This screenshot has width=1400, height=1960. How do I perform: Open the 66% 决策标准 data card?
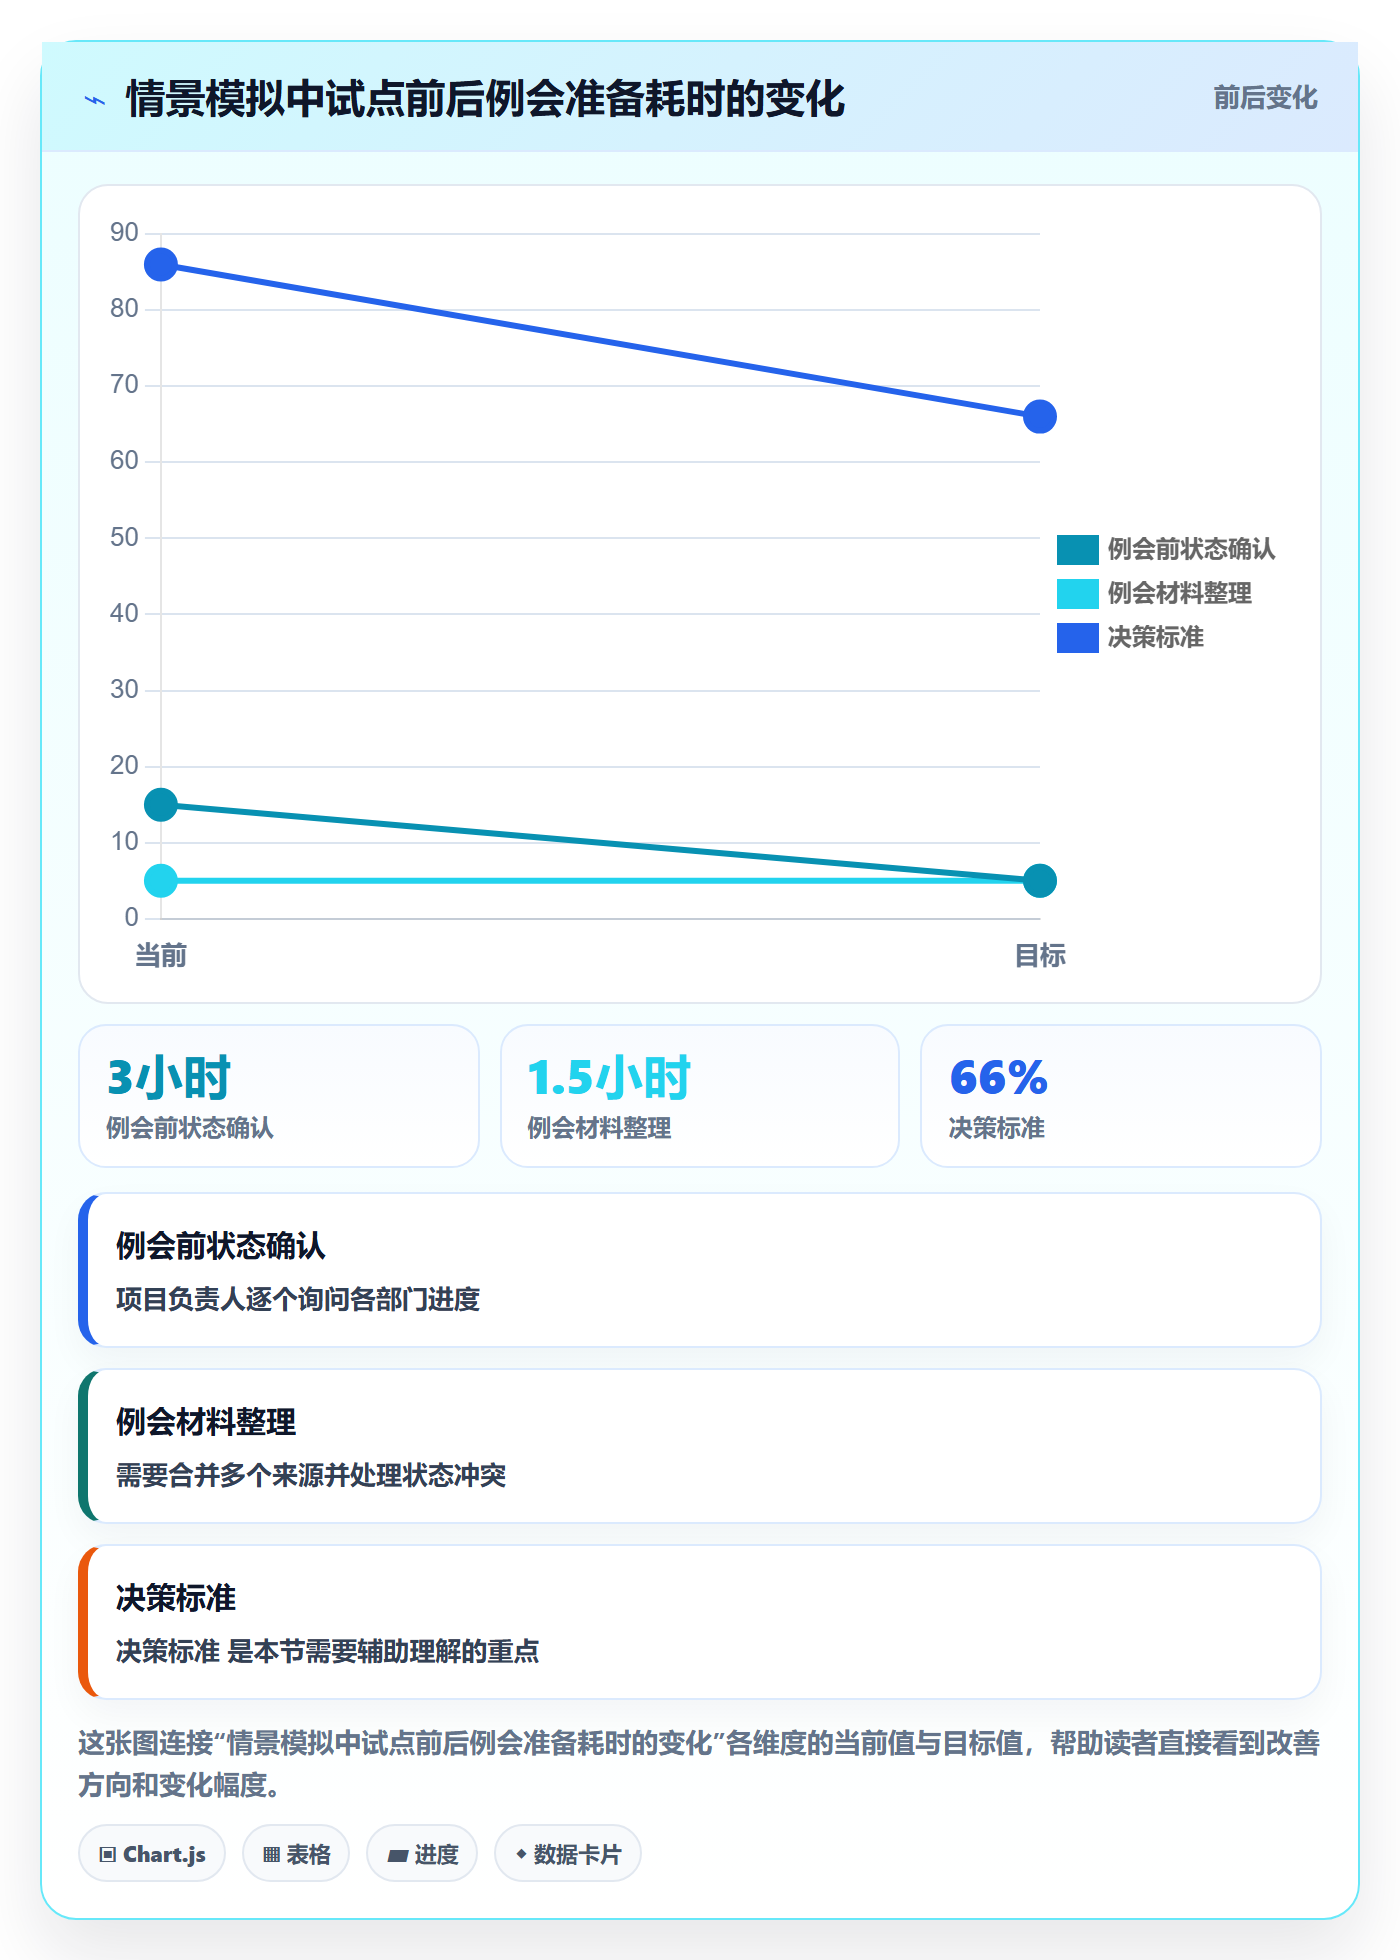pos(1121,1096)
